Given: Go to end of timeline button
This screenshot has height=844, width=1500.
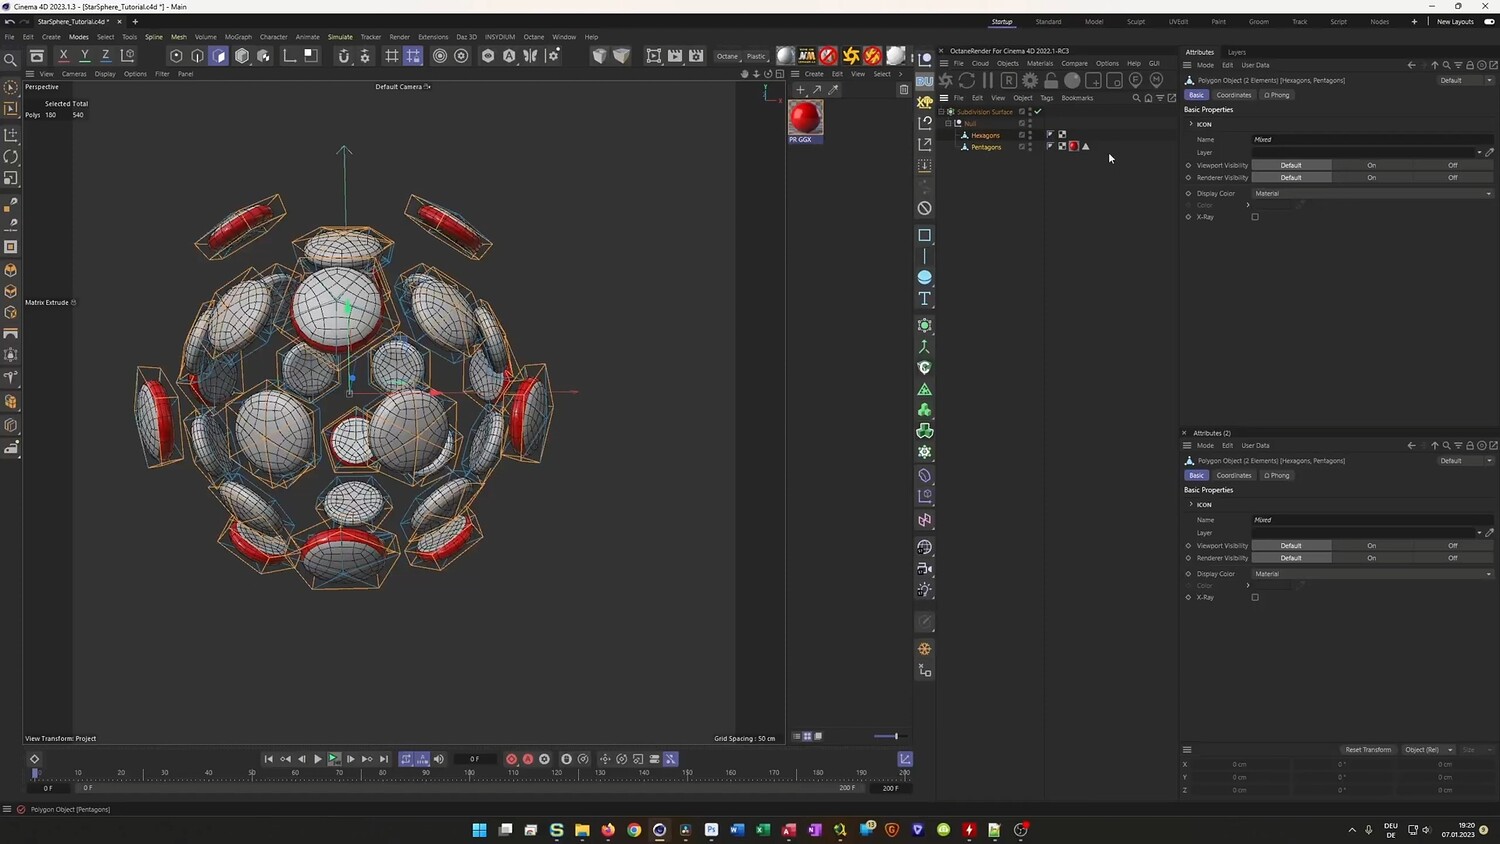Looking at the screenshot, I should [x=384, y=759].
